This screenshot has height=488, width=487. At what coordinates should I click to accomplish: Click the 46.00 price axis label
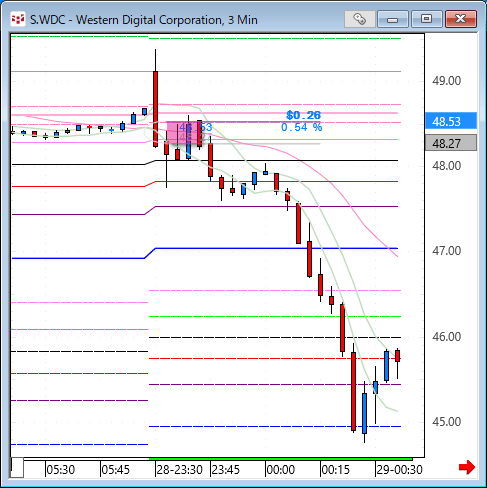(x=446, y=337)
